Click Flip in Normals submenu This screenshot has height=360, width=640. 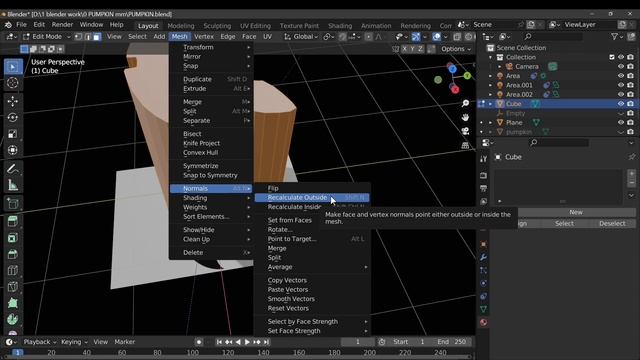[x=312, y=188]
